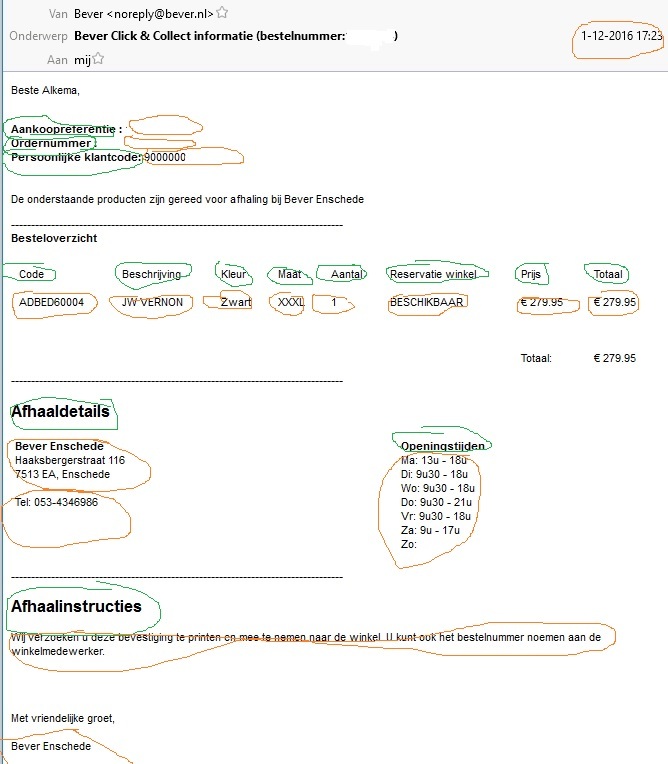Viewport: 668px width, 764px height.
Task: Click the Ordernummer label
Action: [51, 143]
